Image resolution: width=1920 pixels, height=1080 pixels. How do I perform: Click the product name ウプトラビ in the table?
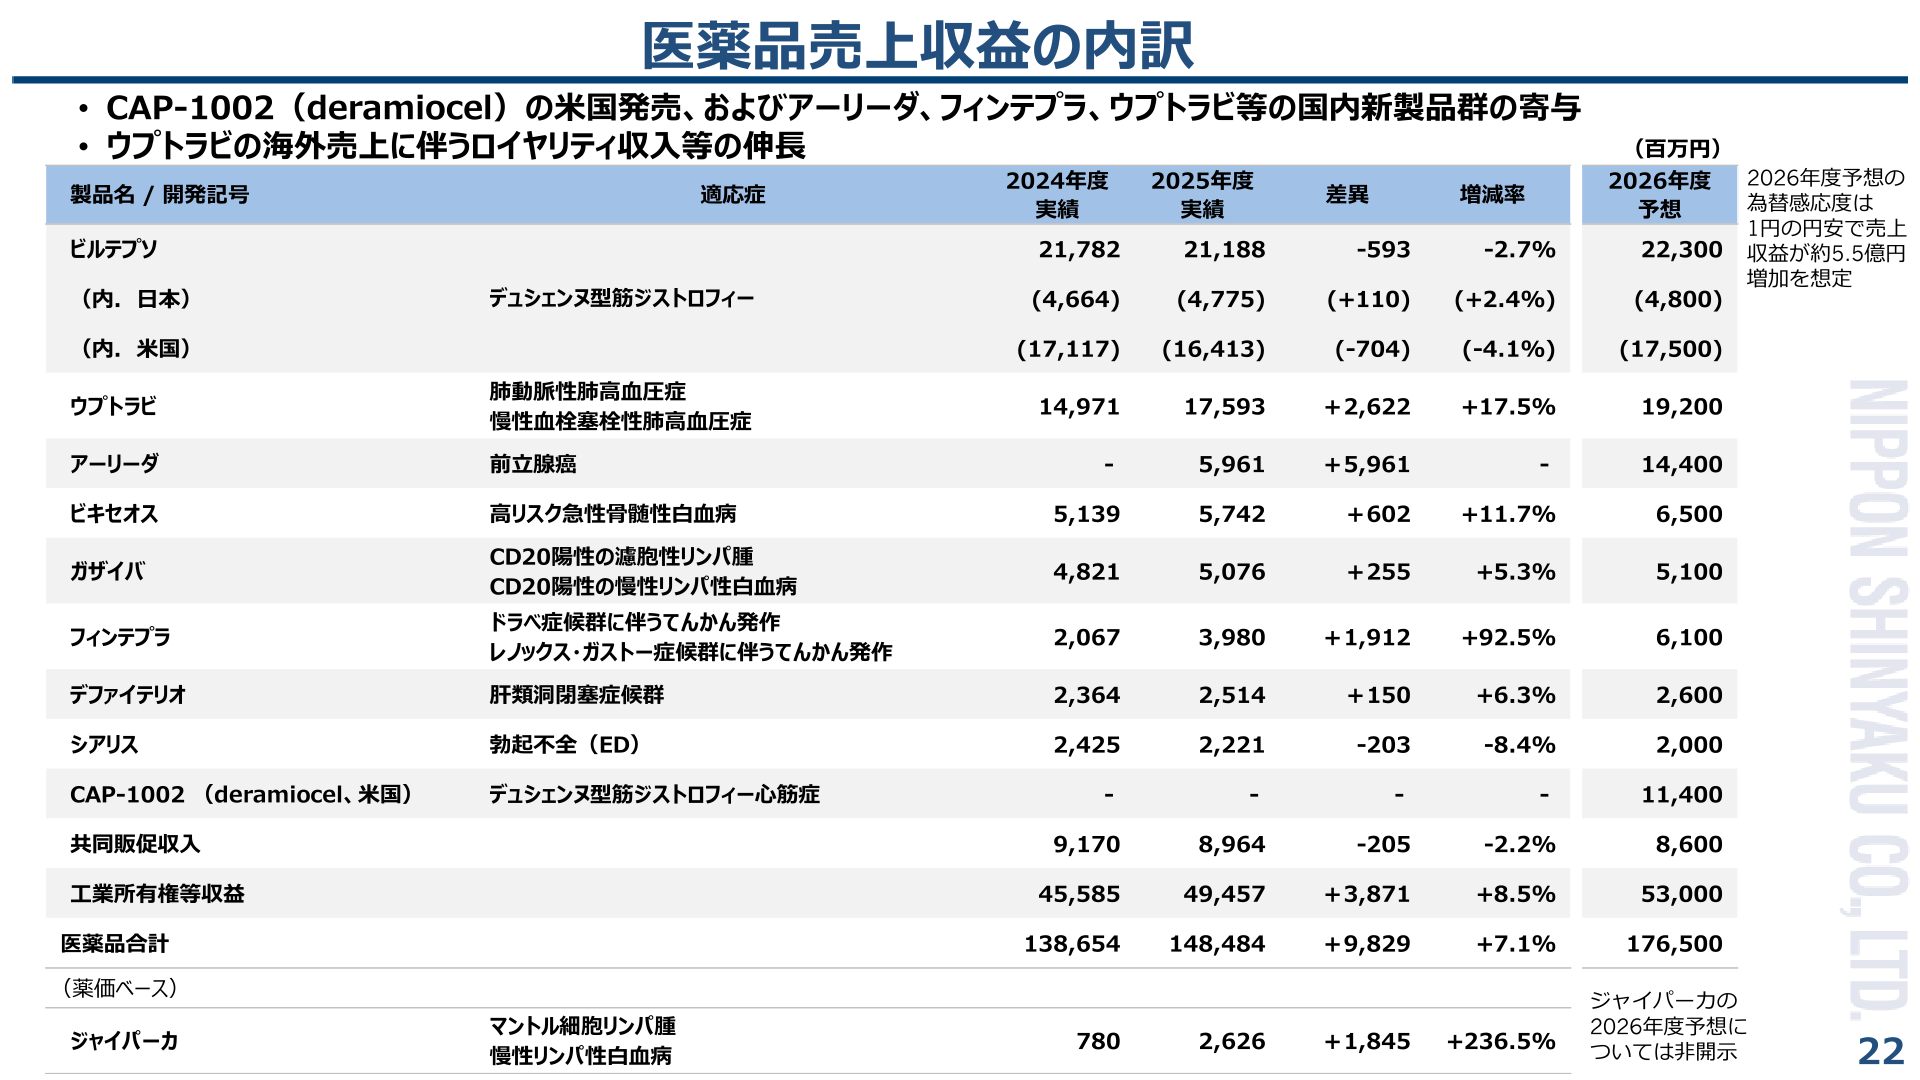(x=113, y=406)
